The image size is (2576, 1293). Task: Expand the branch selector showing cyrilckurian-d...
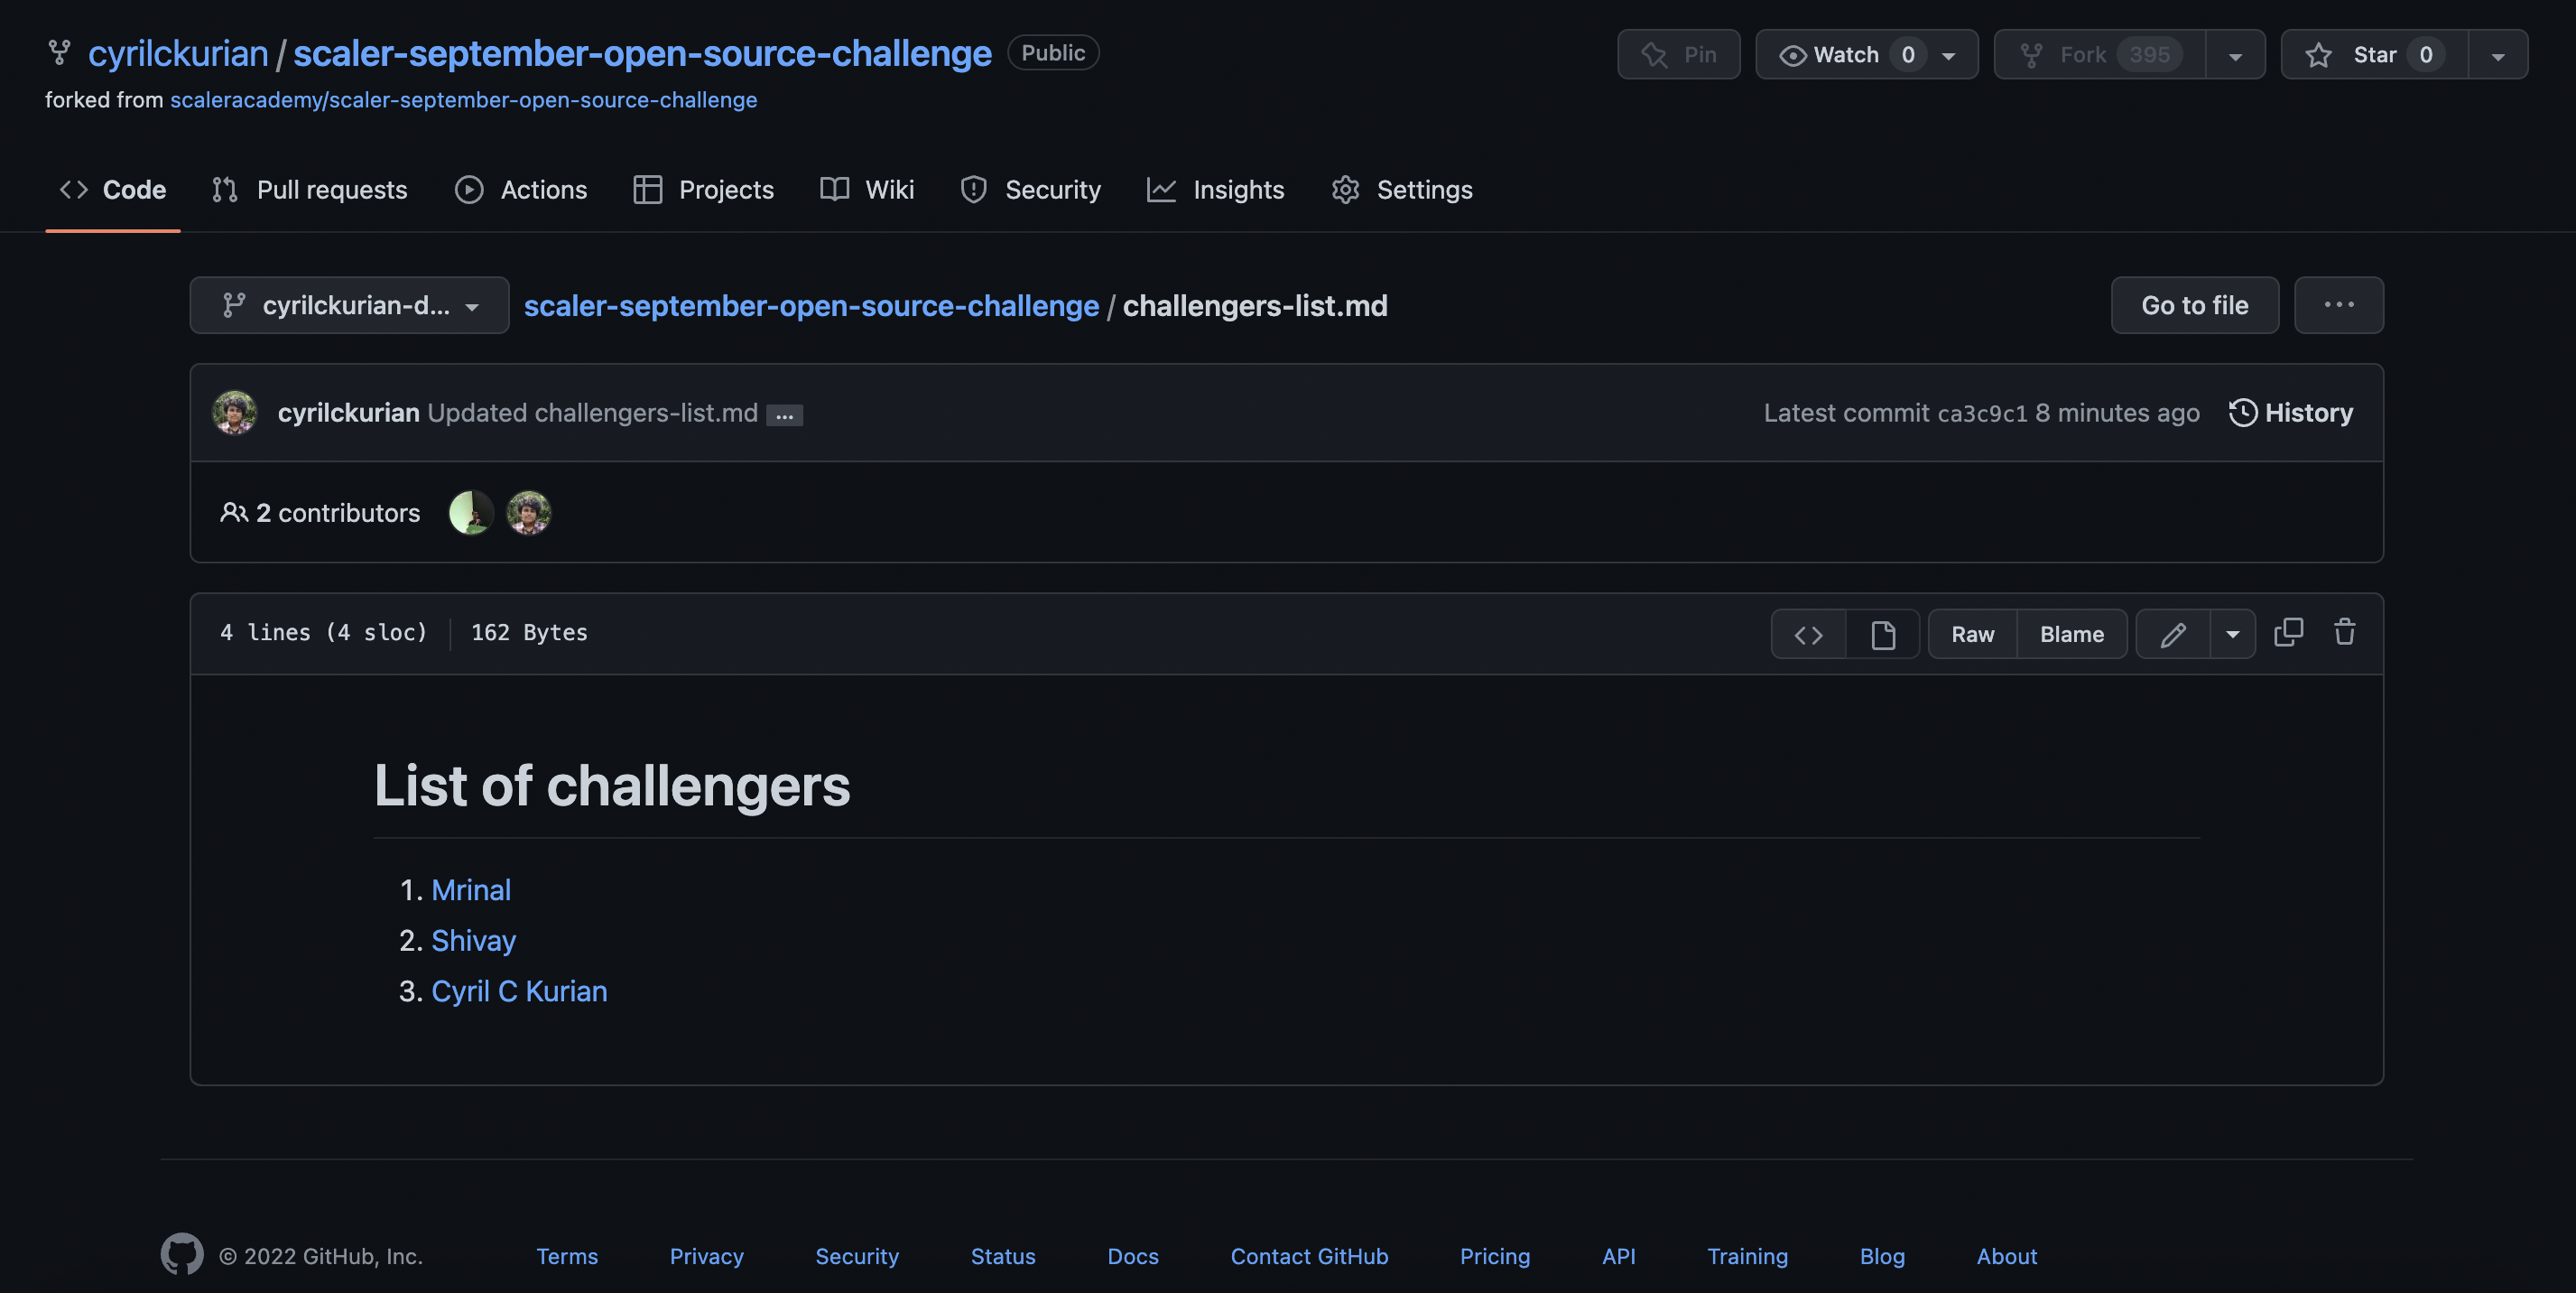(349, 305)
